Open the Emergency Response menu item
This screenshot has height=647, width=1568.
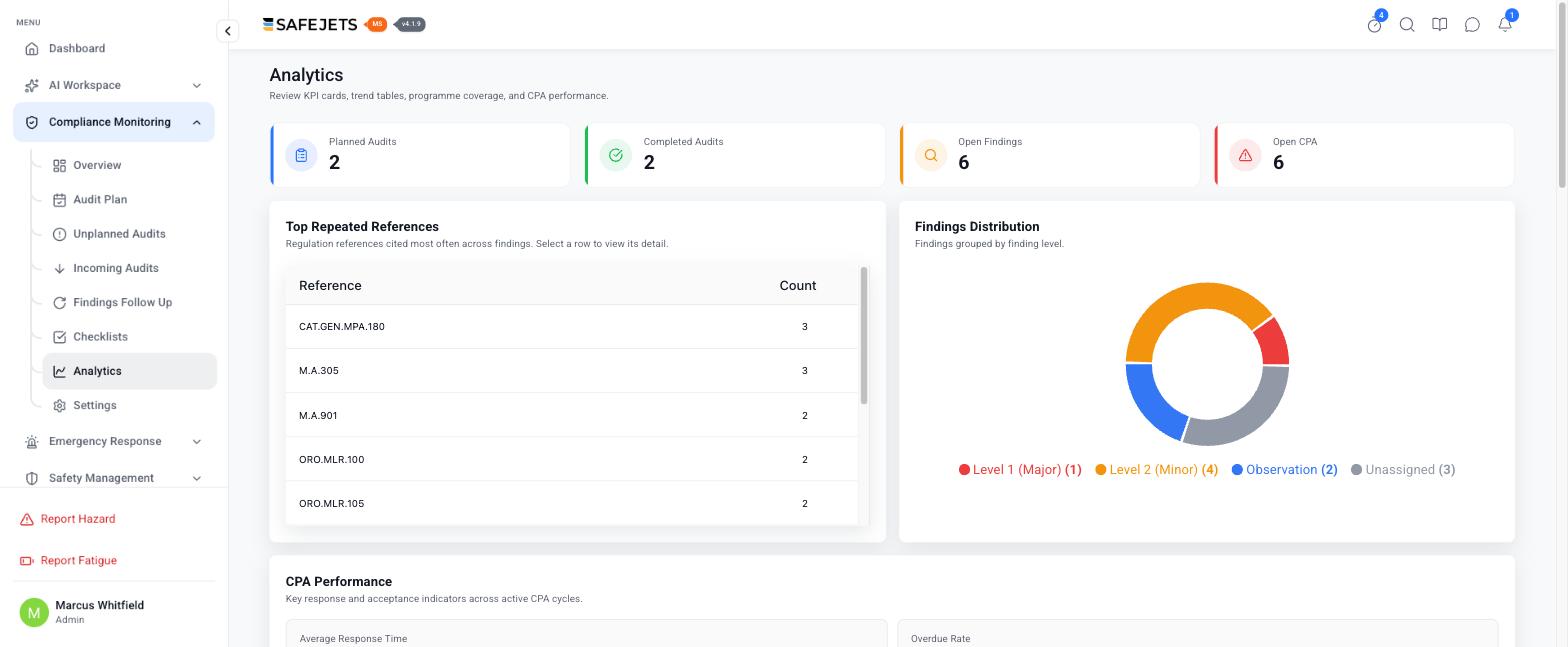click(114, 441)
